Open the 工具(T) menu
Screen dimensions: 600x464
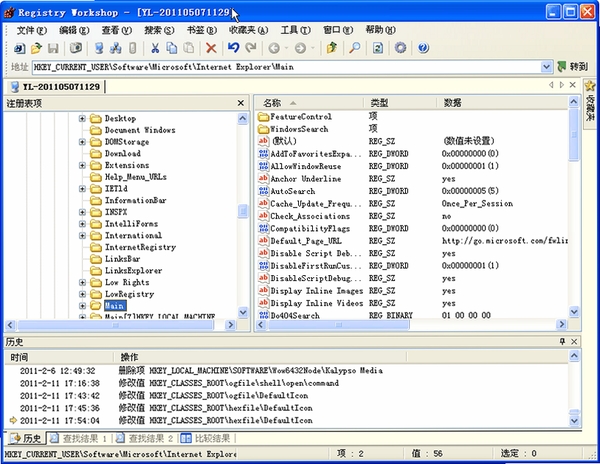point(295,30)
